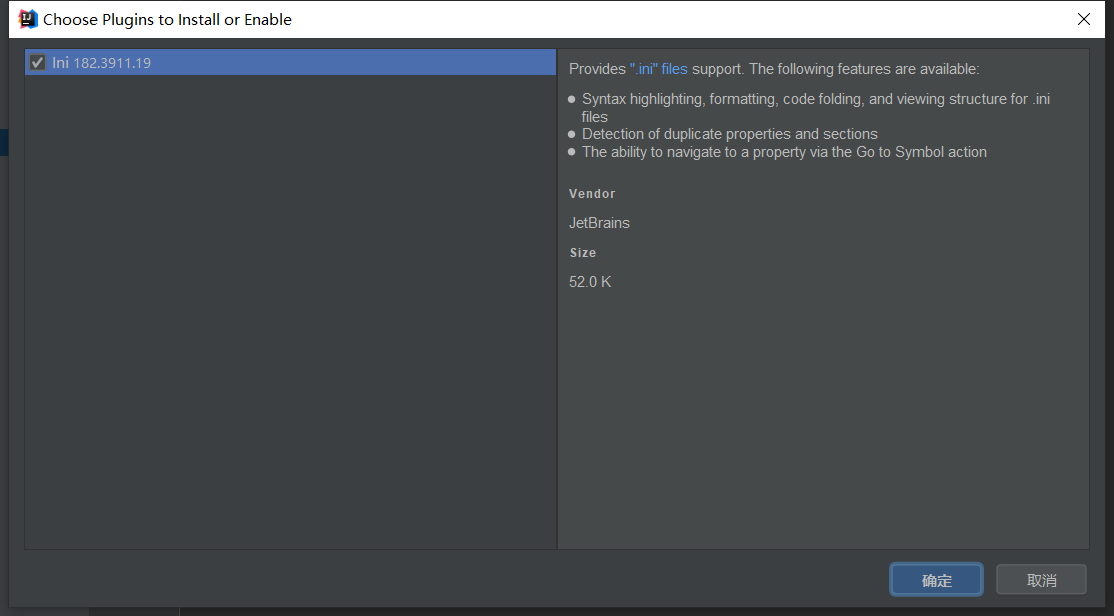The image size is (1114, 616).
Task: Close the Choose Plugins dialog window
Action: [1084, 19]
